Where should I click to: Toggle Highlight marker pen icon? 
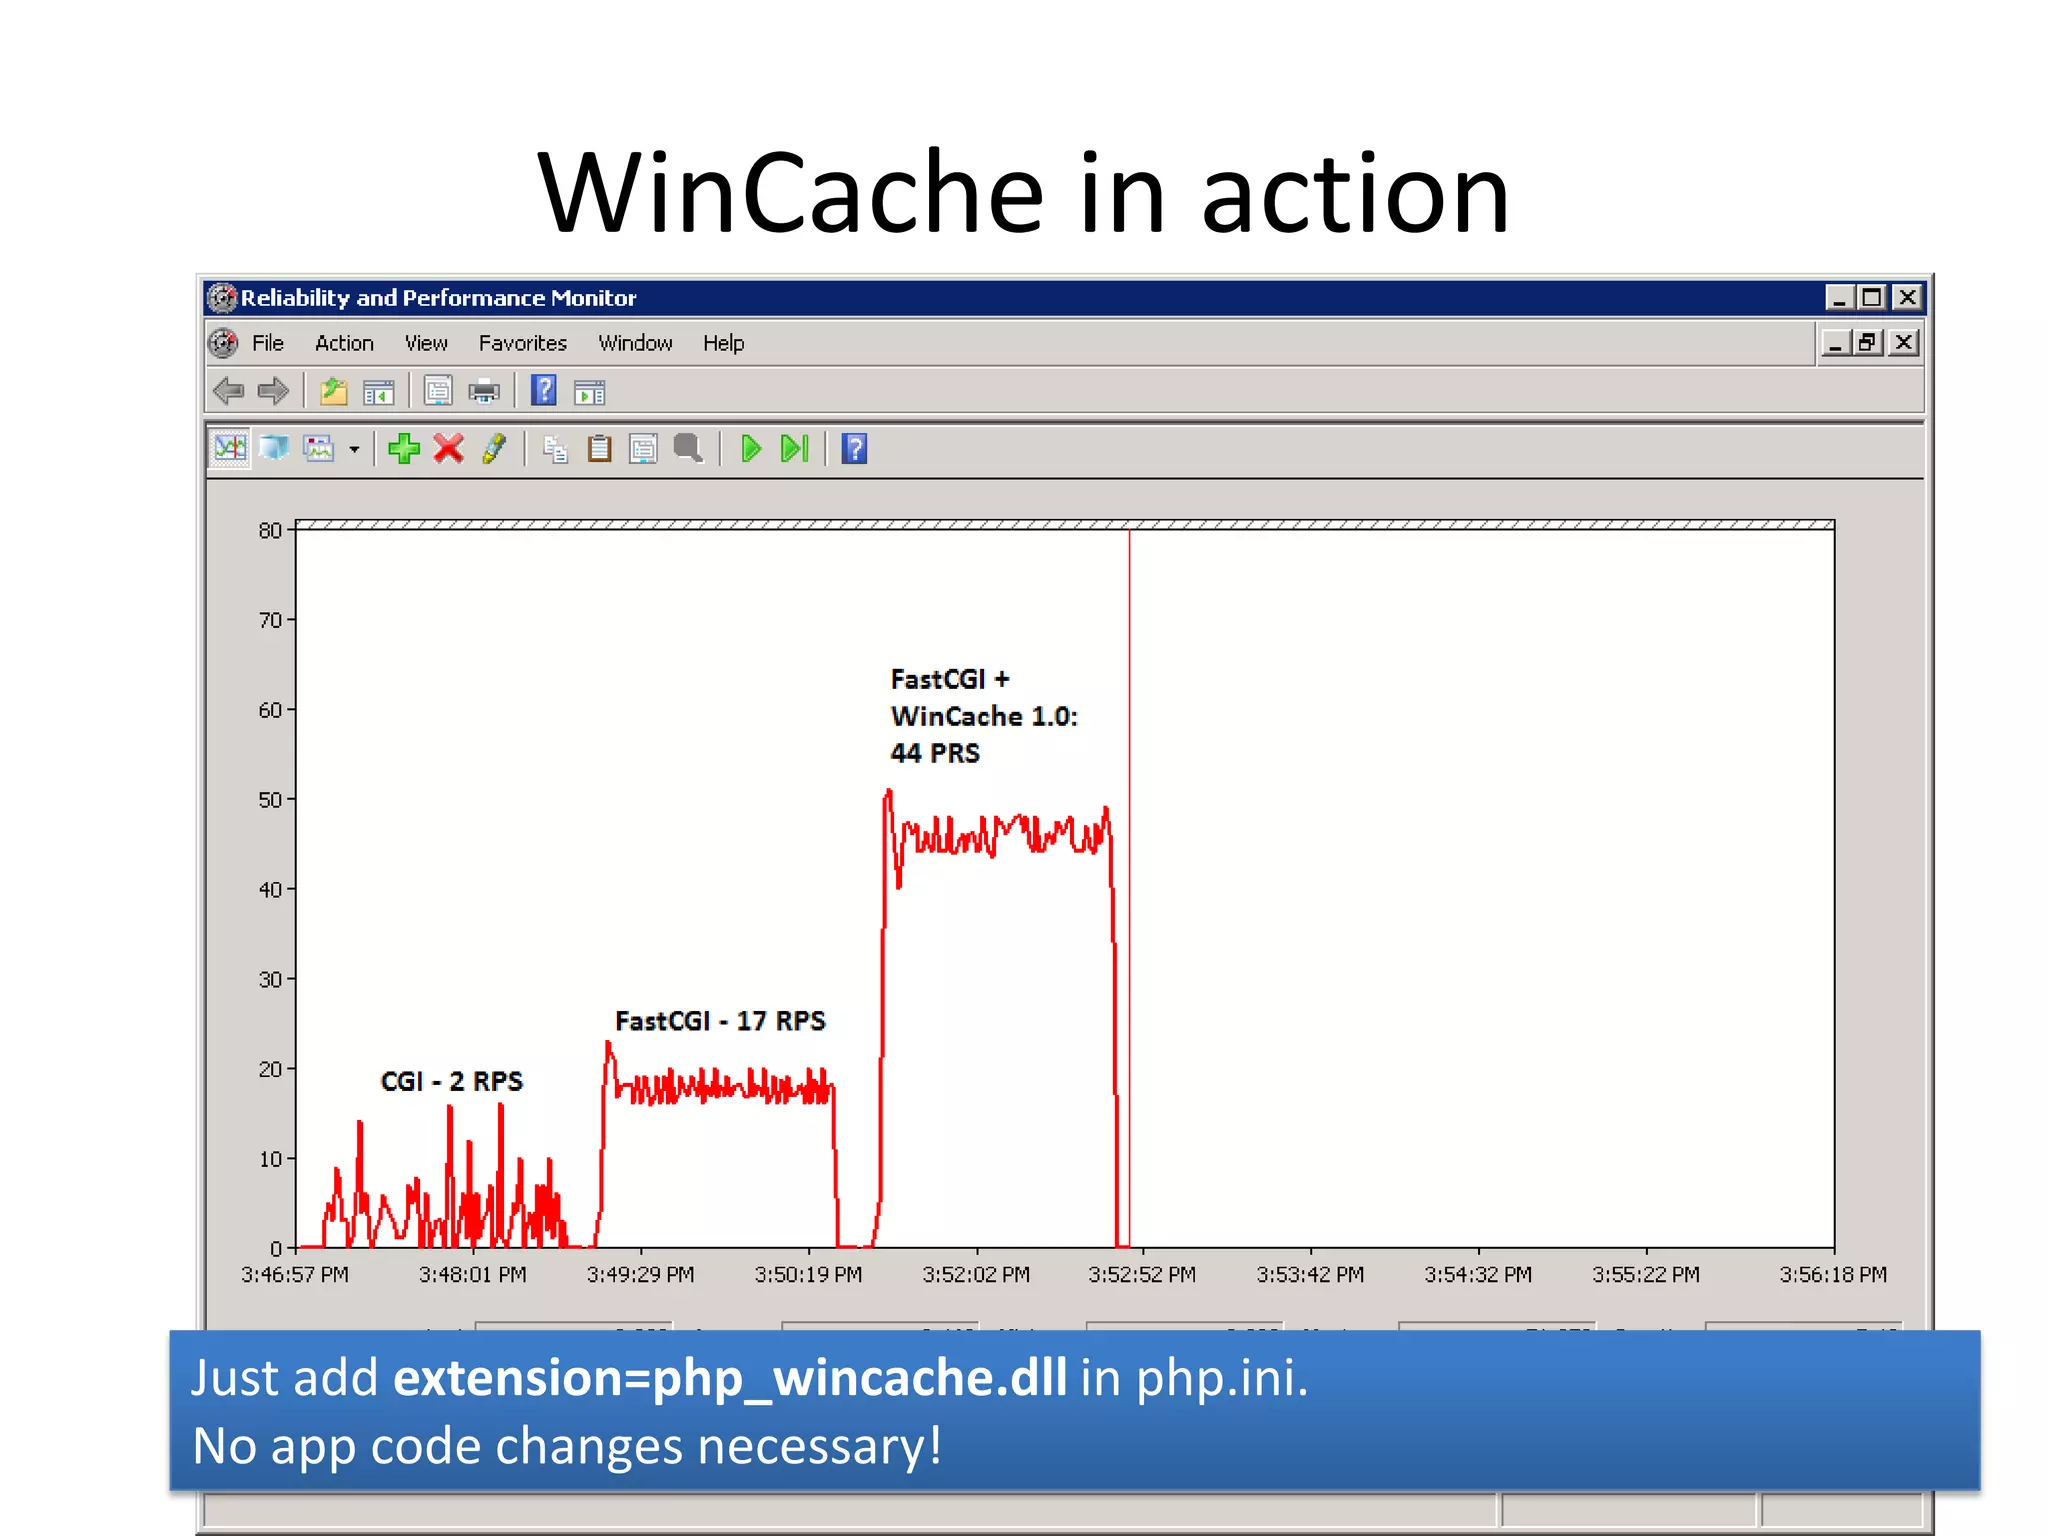click(x=494, y=448)
